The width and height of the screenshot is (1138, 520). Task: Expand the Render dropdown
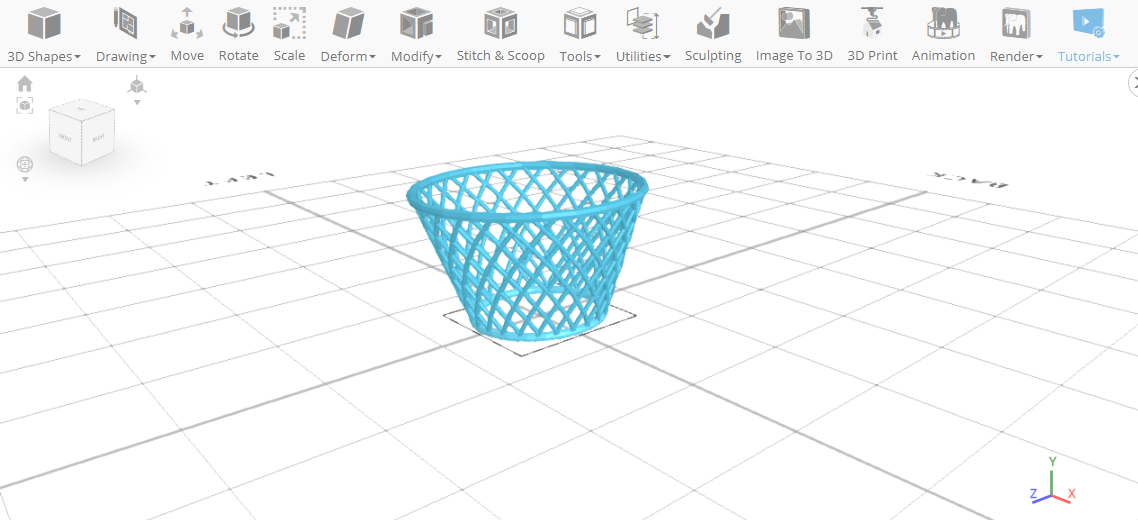pyautogui.click(x=1017, y=34)
